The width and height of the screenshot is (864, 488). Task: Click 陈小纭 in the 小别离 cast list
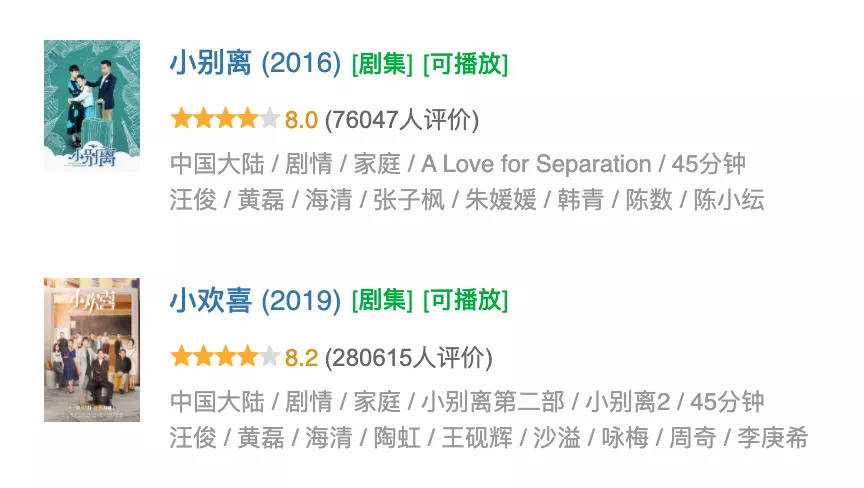(x=729, y=200)
